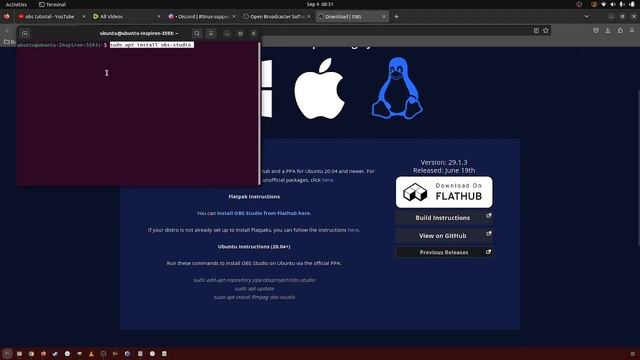Click the Firefox icon beside the tabs
Image resolution: width=640 pixels, height=360 pixels.
[x=7, y=17]
